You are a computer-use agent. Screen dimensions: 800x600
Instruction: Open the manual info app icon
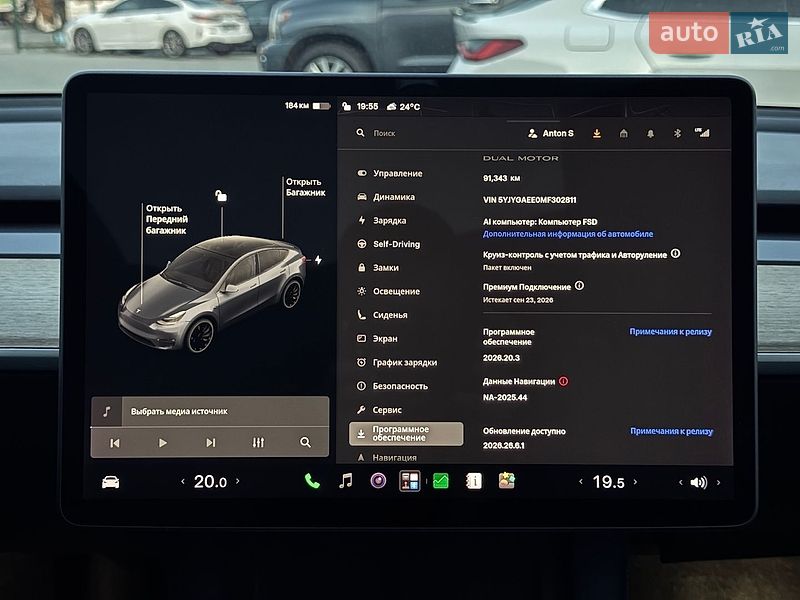[x=473, y=481]
